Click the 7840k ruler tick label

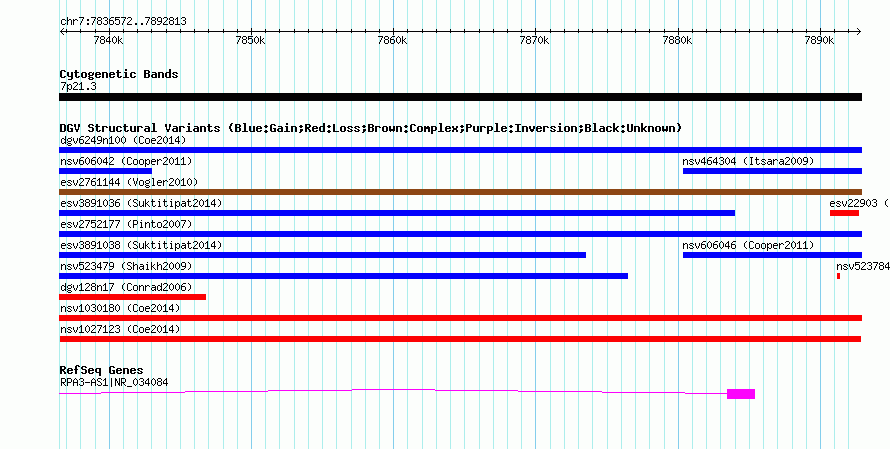[107, 41]
